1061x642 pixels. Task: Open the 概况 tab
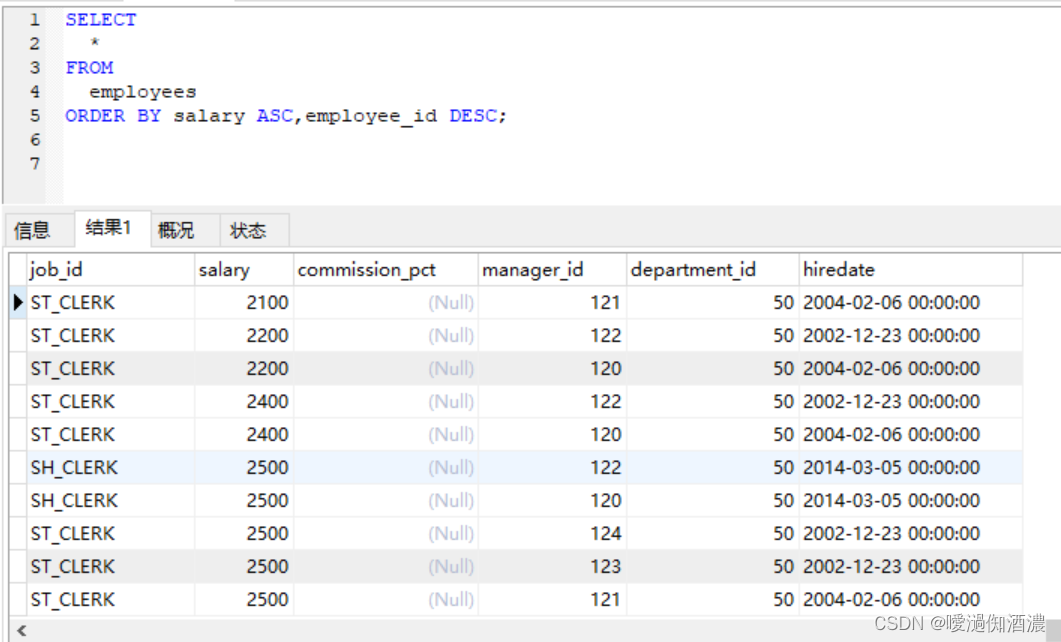tap(177, 229)
